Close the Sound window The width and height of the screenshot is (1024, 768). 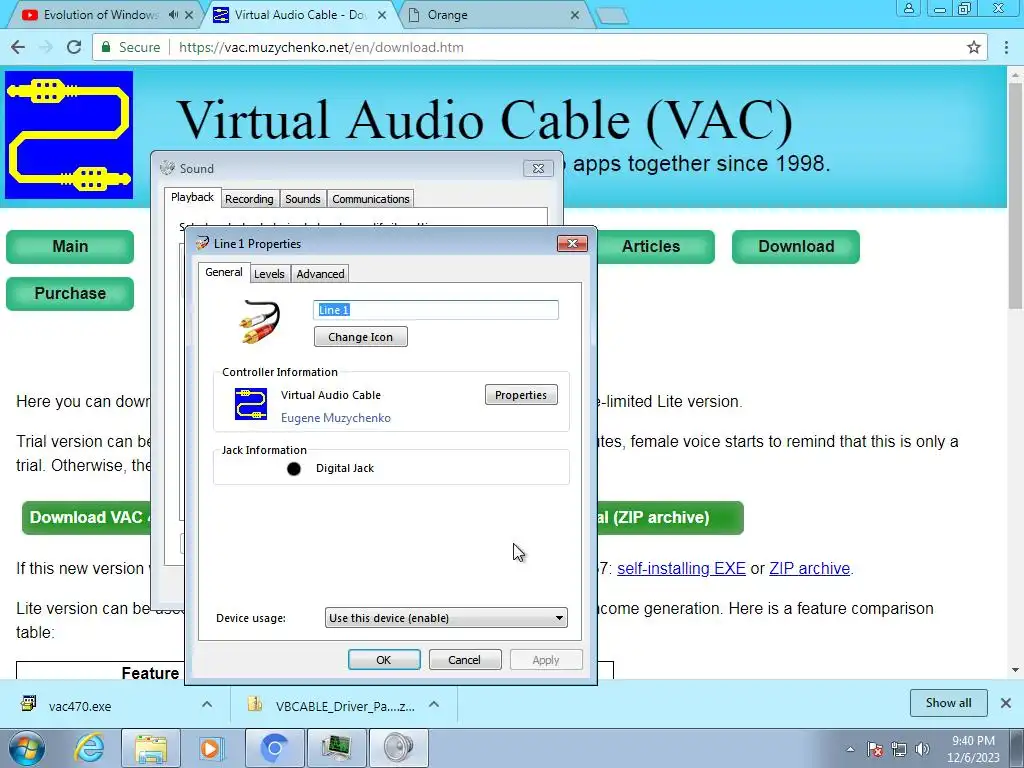tap(538, 168)
